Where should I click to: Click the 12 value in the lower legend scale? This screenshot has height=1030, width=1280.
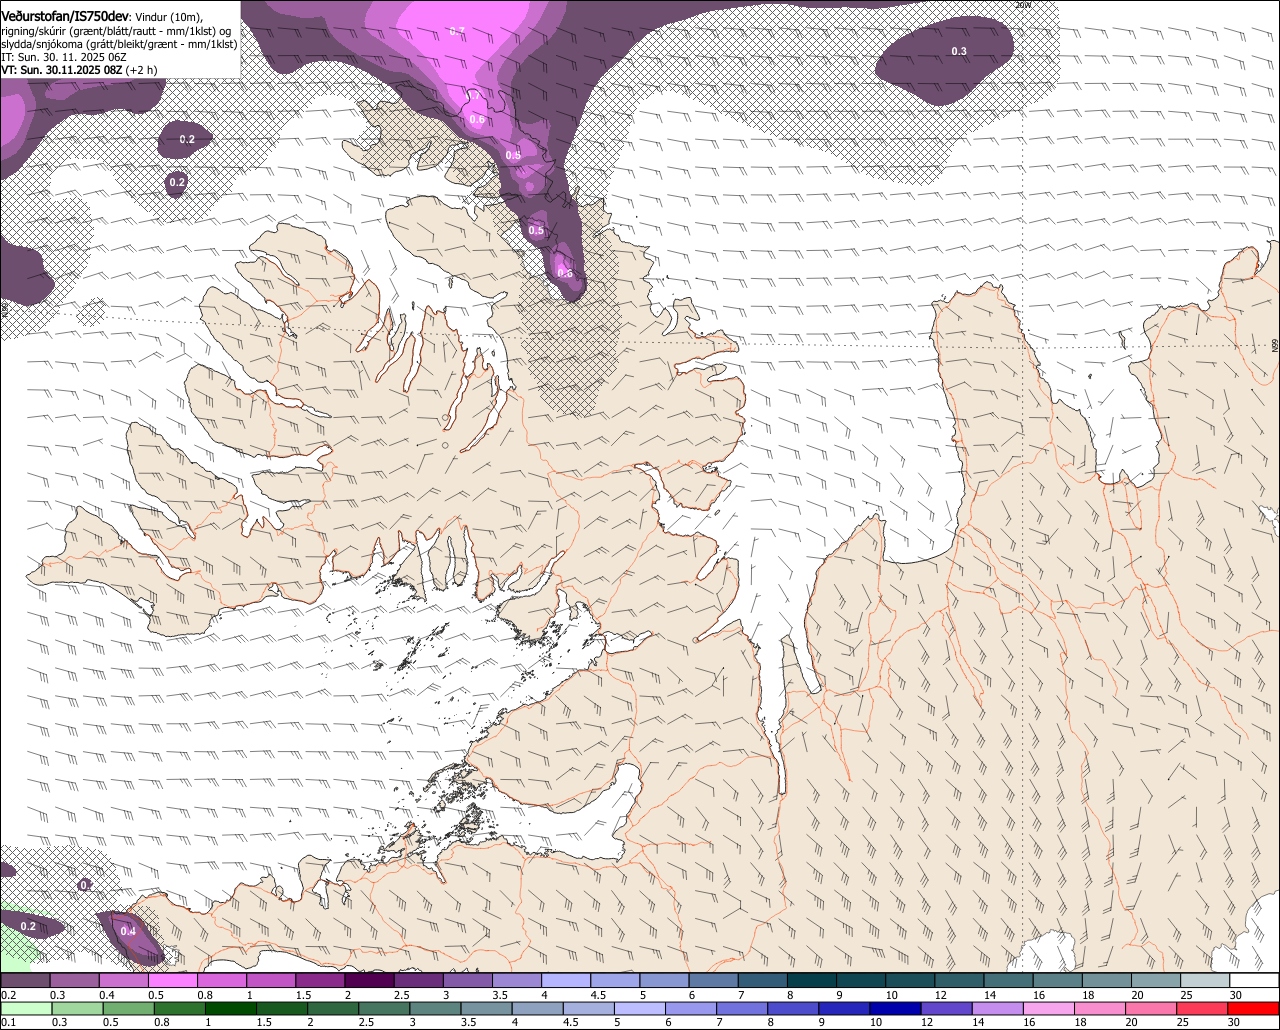[x=925, y=1022]
